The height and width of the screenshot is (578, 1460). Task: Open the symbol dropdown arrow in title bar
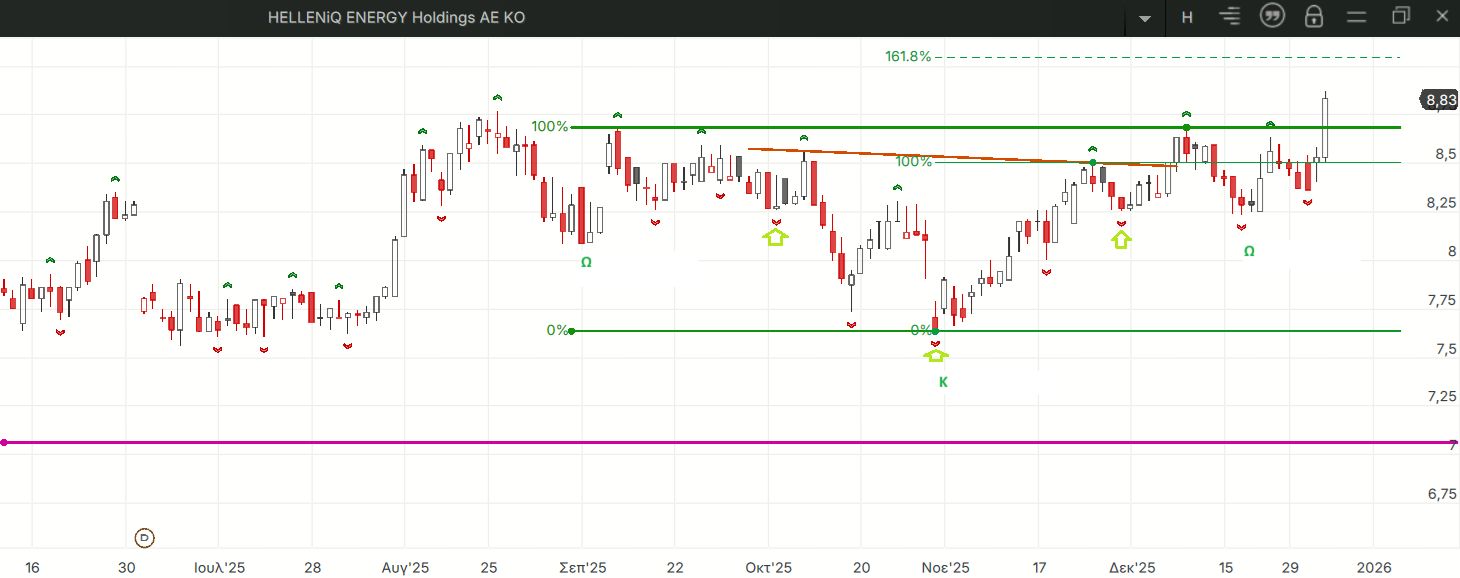[x=1145, y=18]
